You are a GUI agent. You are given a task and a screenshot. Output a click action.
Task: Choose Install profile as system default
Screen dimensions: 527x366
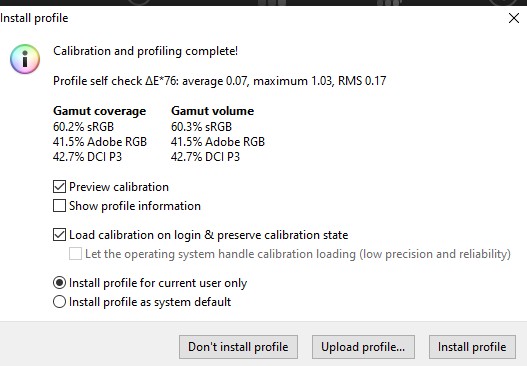pos(59,302)
